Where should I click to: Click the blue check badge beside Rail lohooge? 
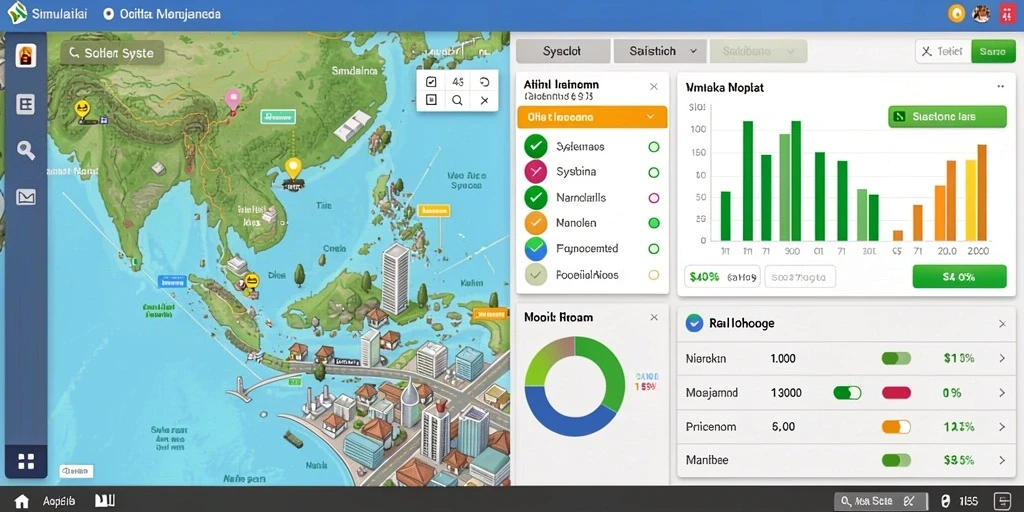click(x=695, y=323)
